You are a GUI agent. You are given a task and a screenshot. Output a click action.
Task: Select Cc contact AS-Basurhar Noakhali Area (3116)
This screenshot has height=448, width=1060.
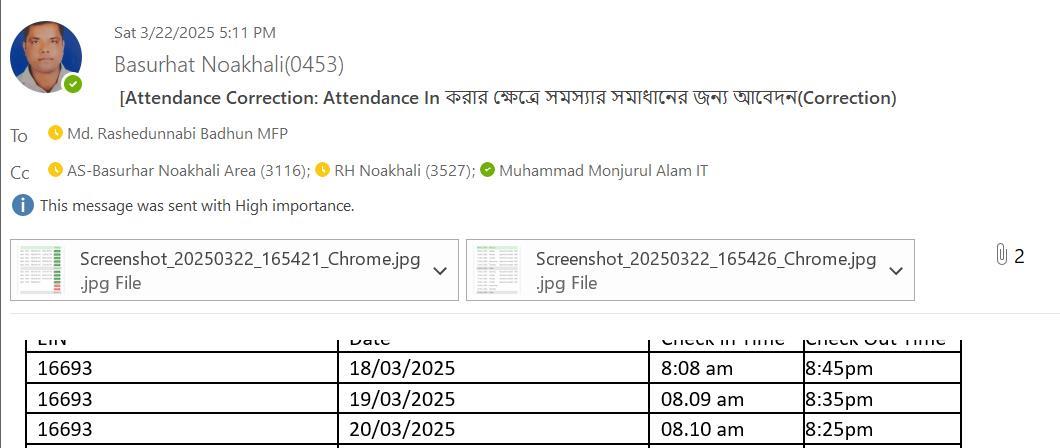(189, 171)
